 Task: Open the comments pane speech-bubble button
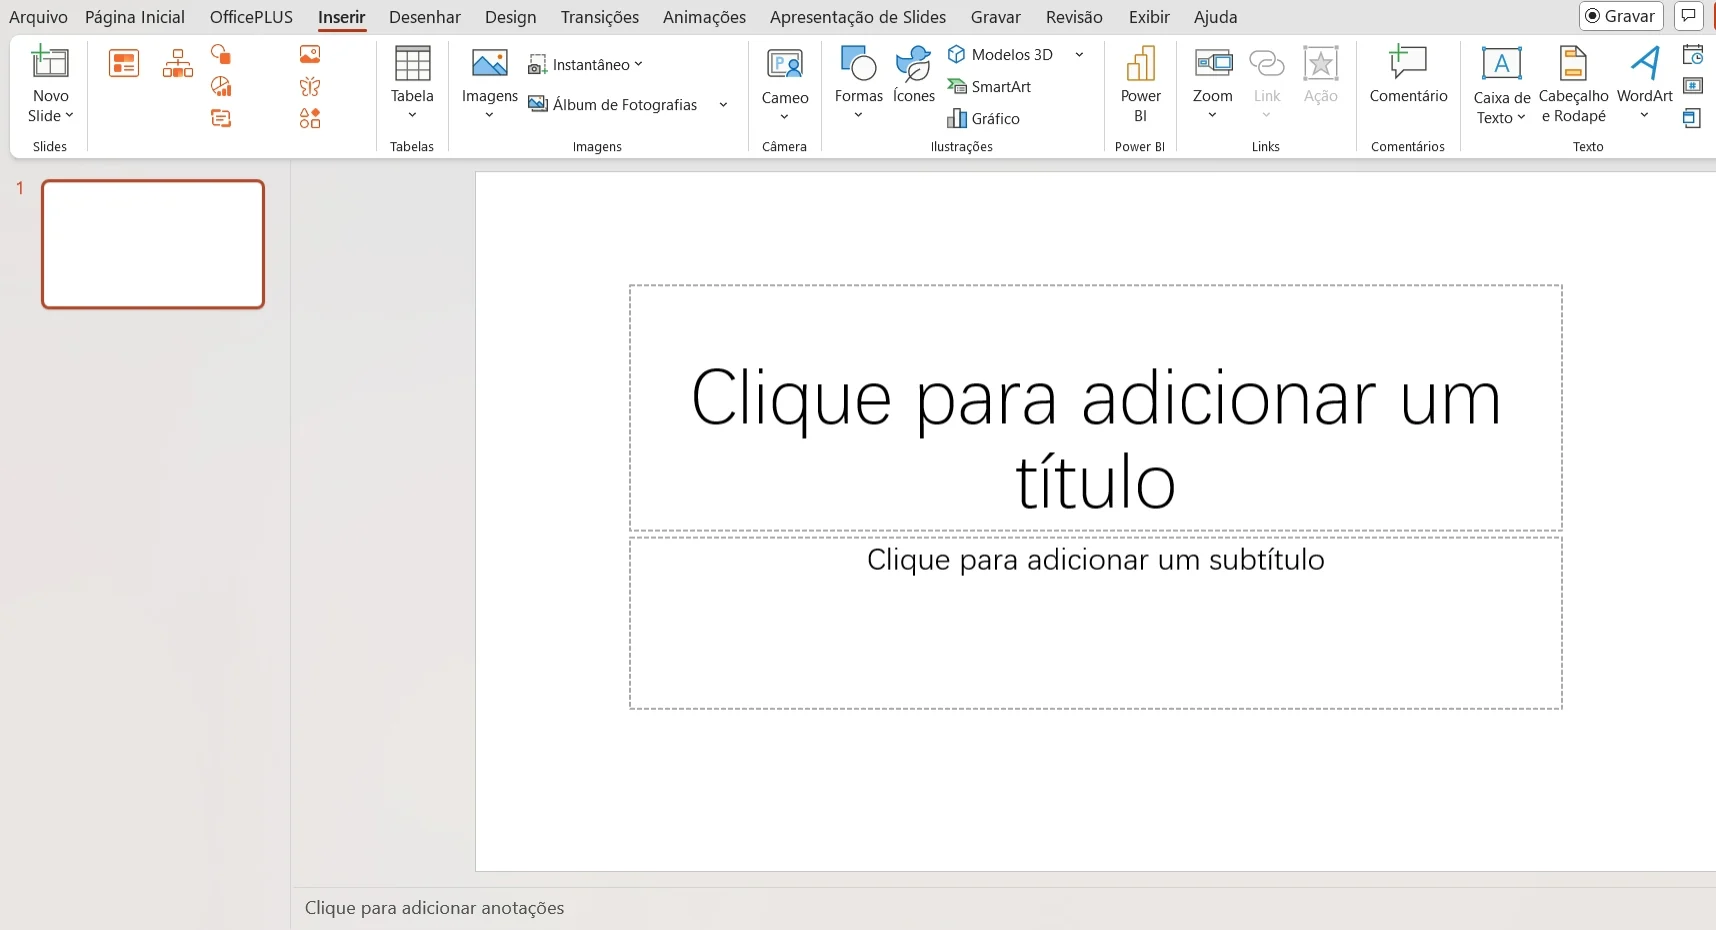click(x=1689, y=16)
